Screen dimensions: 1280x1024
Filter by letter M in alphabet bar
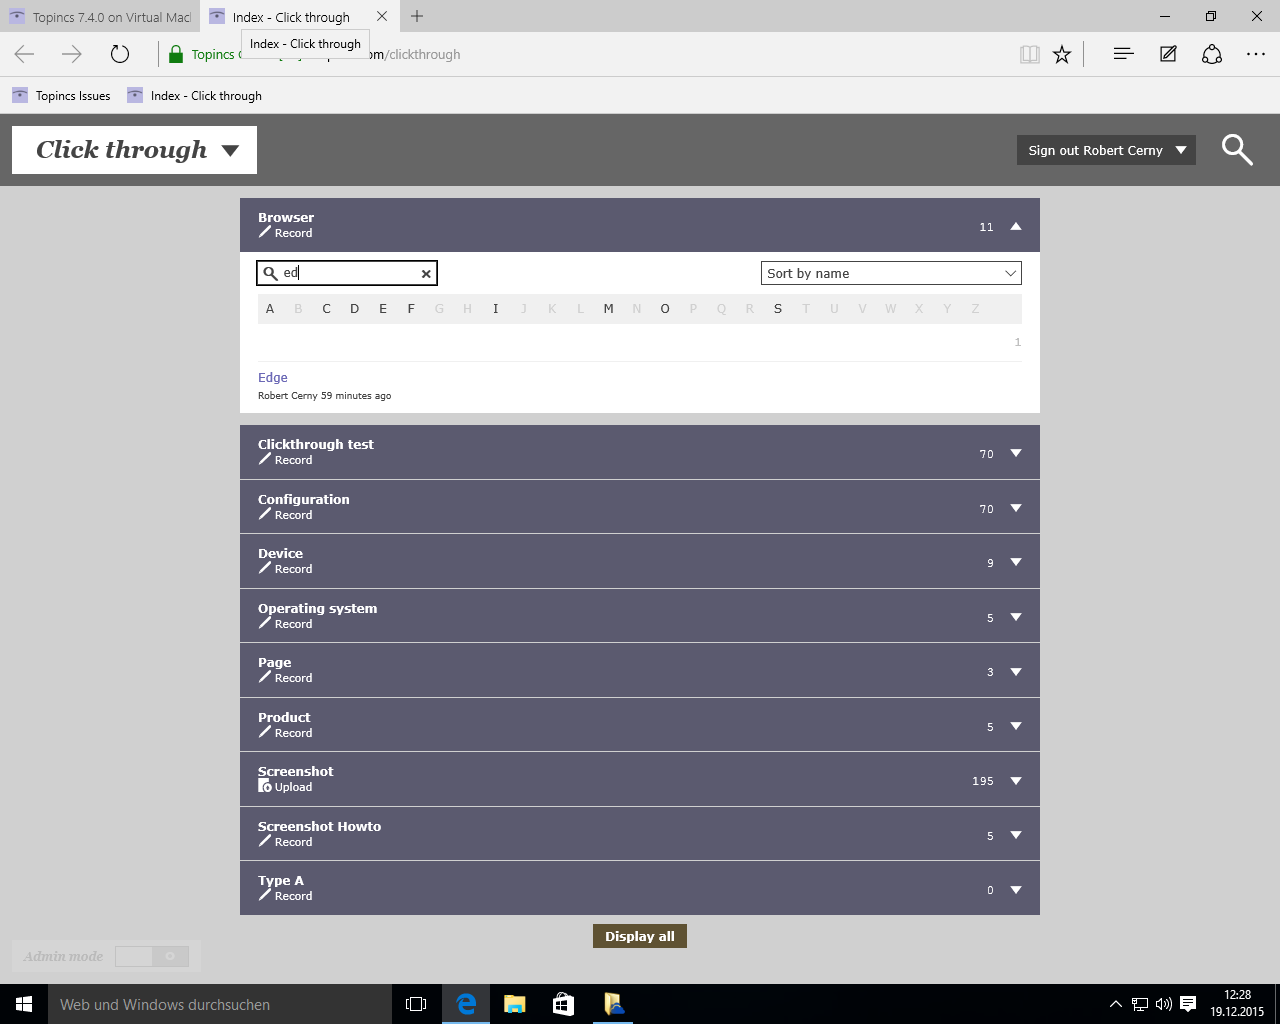pyautogui.click(x=608, y=309)
